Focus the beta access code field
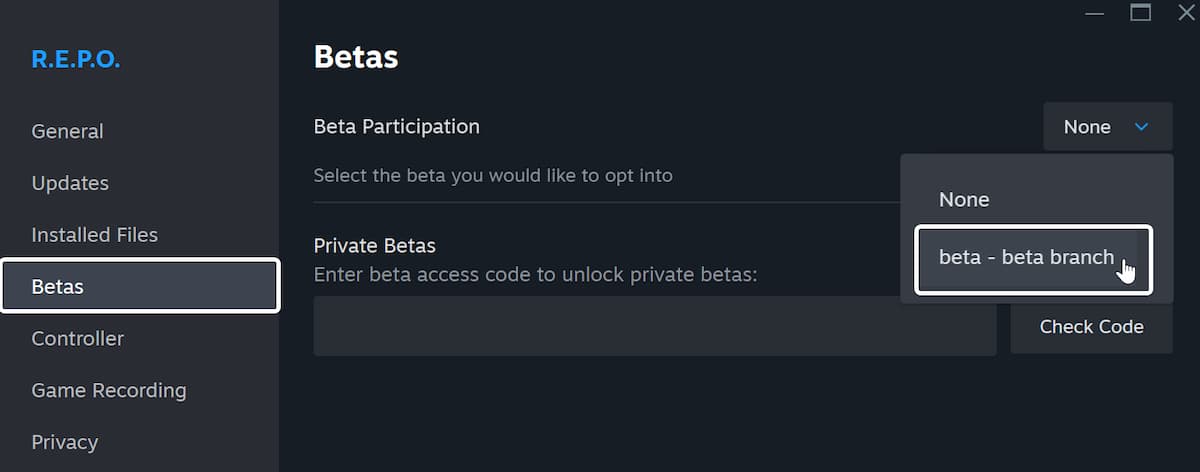 (x=655, y=326)
